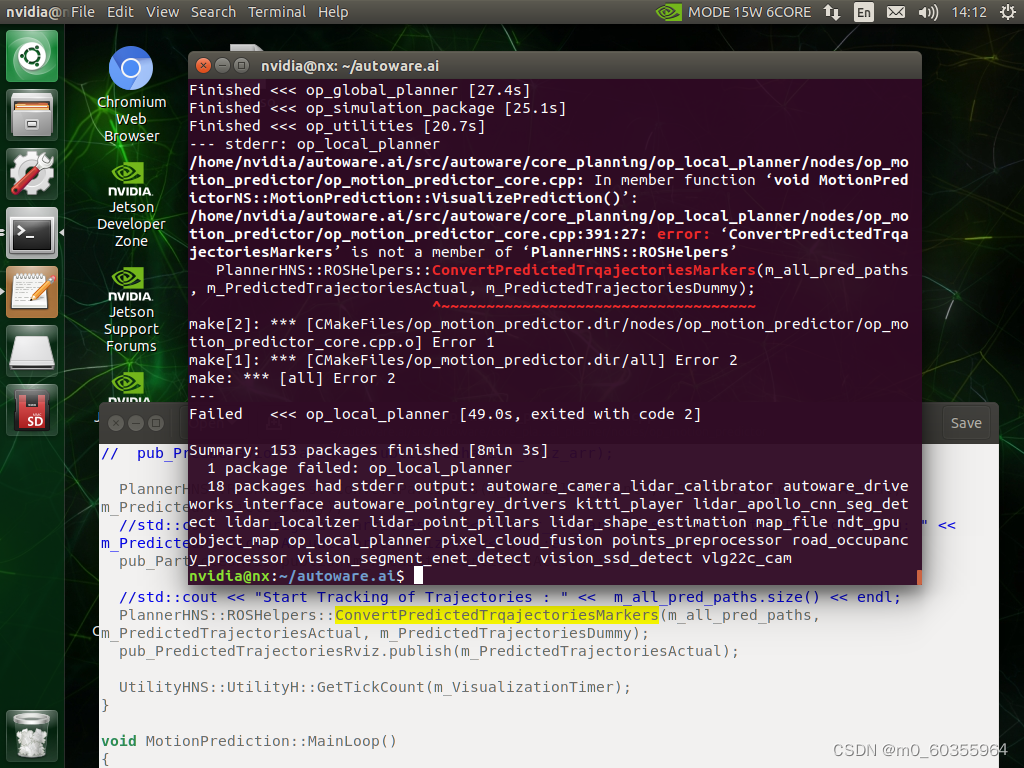
Task: Minimize the terminal window
Action: [x=223, y=65]
